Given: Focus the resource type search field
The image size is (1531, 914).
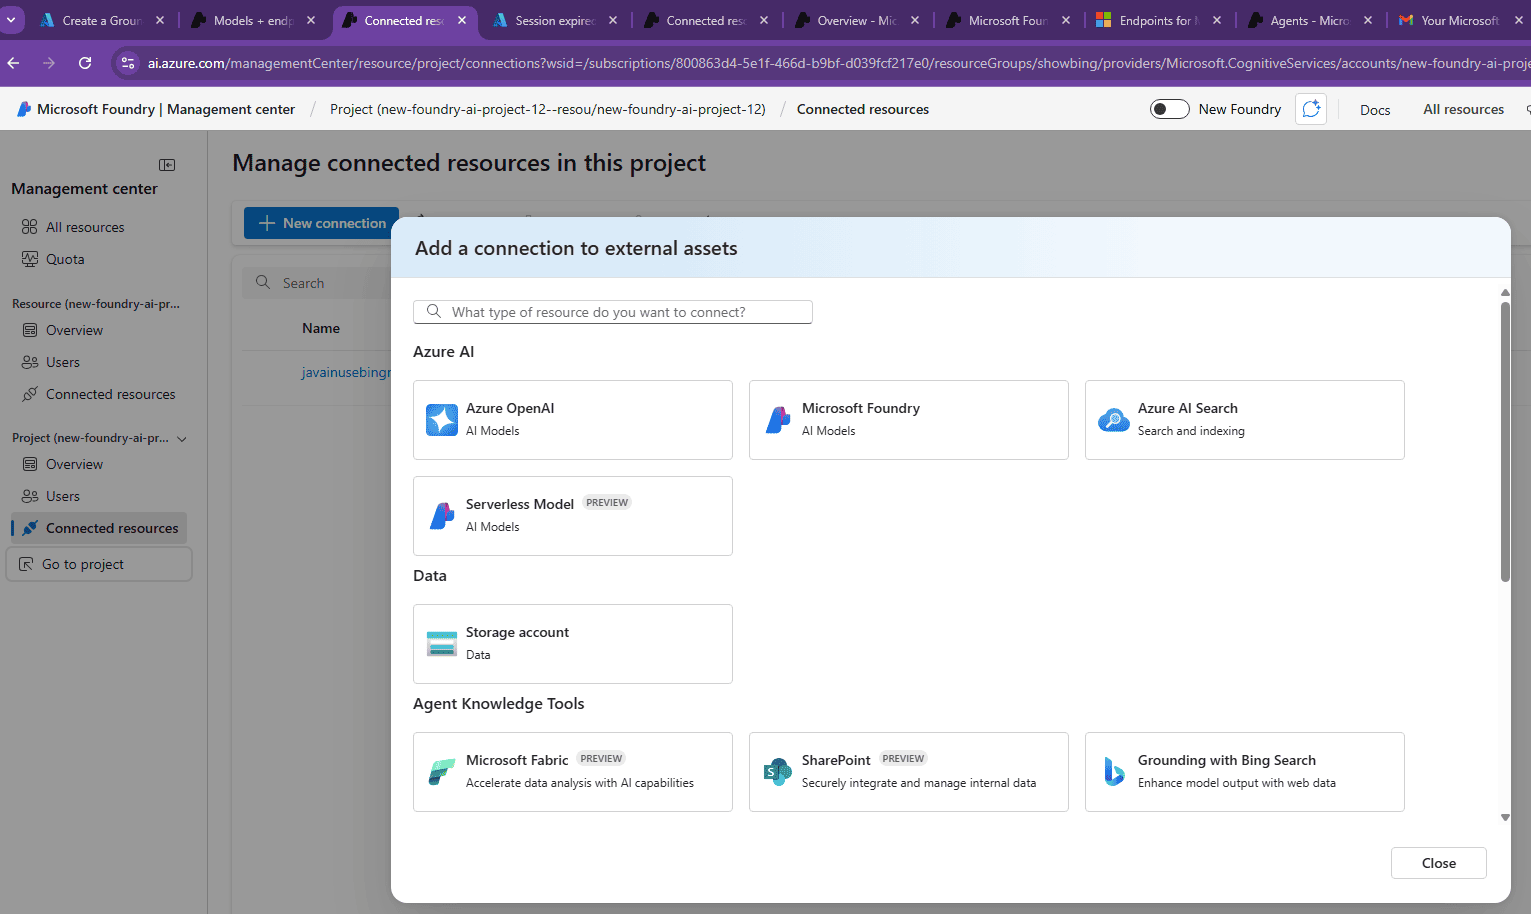Looking at the screenshot, I should [x=612, y=312].
